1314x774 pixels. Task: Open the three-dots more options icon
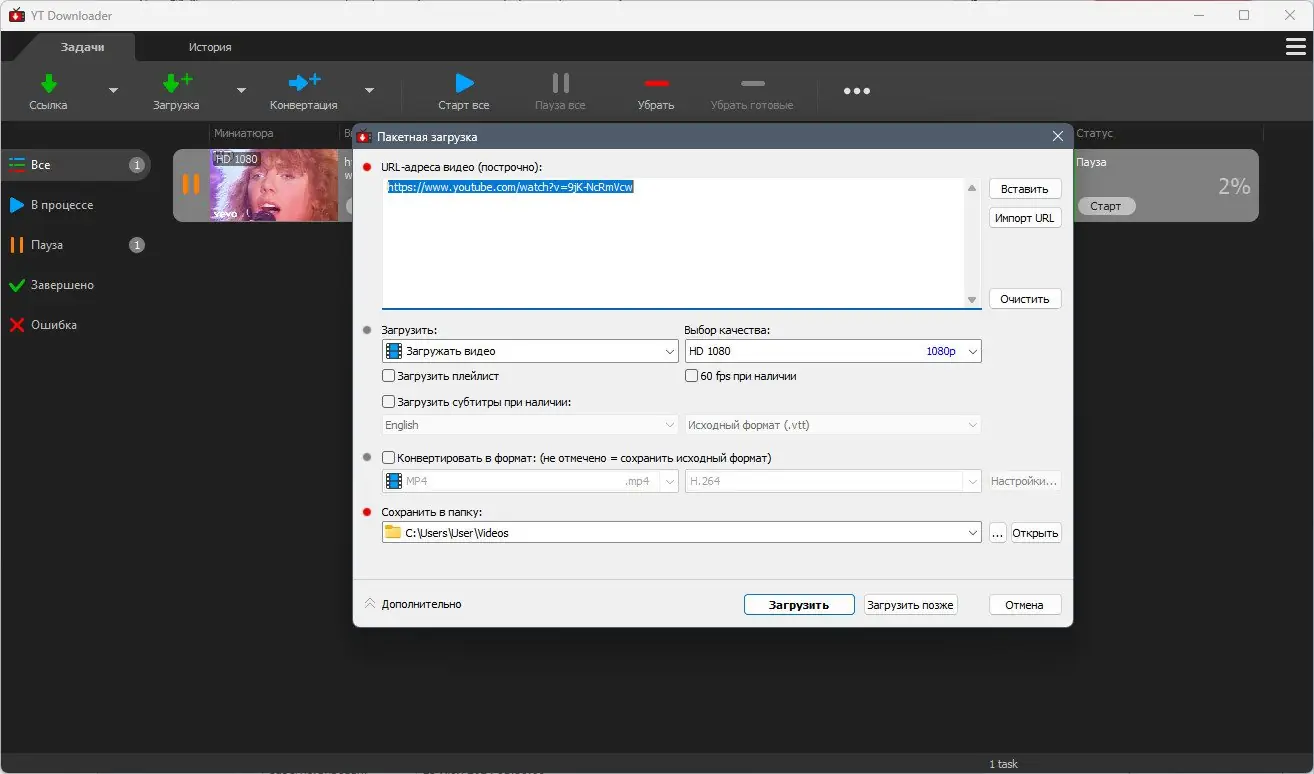coord(857,91)
